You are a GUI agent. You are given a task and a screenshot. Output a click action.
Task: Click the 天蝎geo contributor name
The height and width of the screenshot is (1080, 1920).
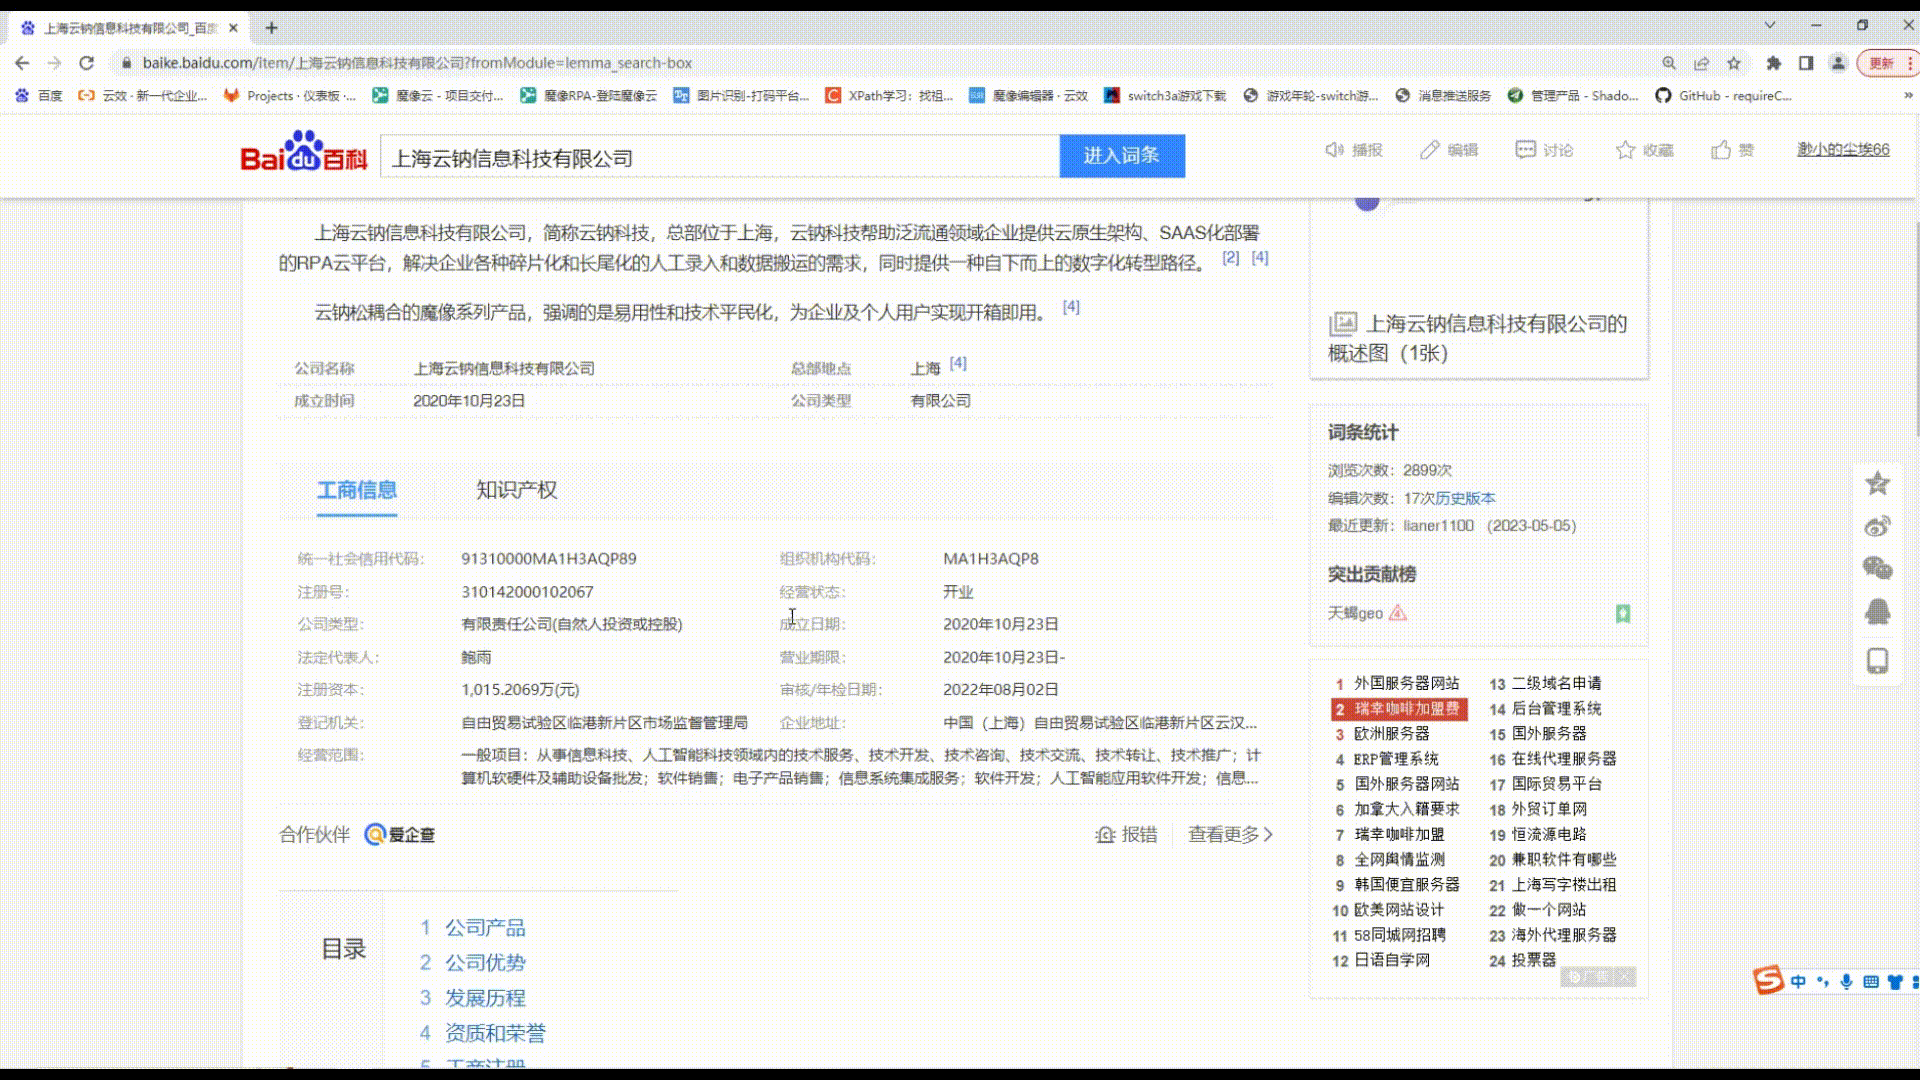(1355, 613)
